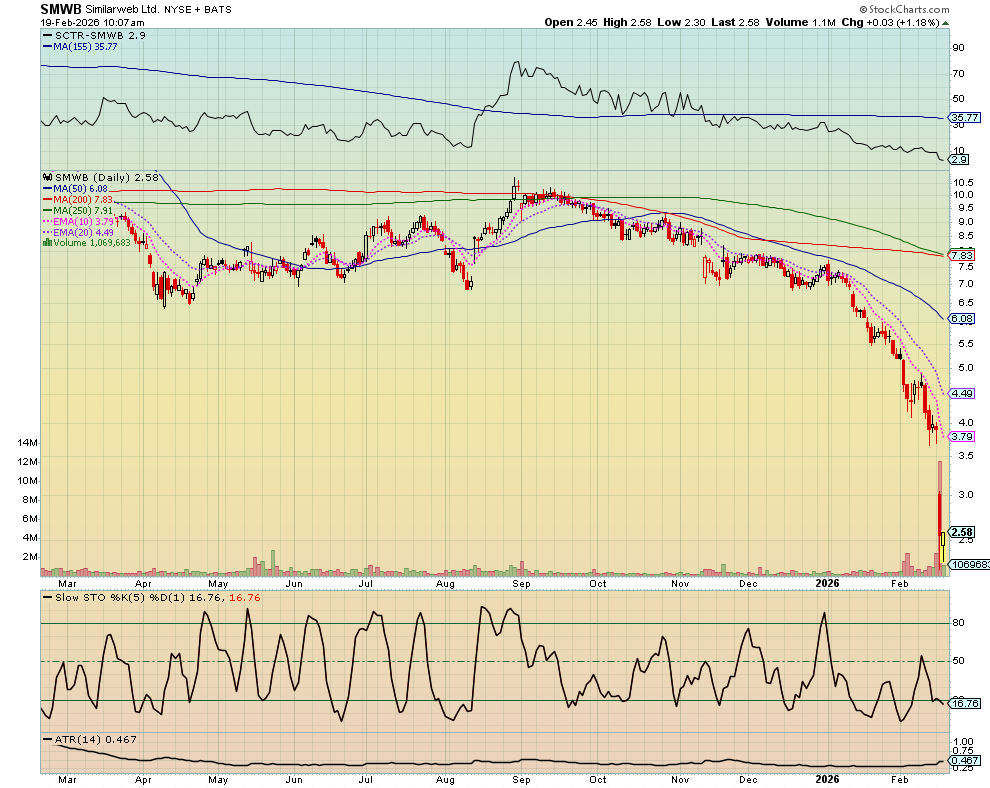
Task: Click the SCTR-SMWB 2.9 legend entry
Action: tap(94, 35)
